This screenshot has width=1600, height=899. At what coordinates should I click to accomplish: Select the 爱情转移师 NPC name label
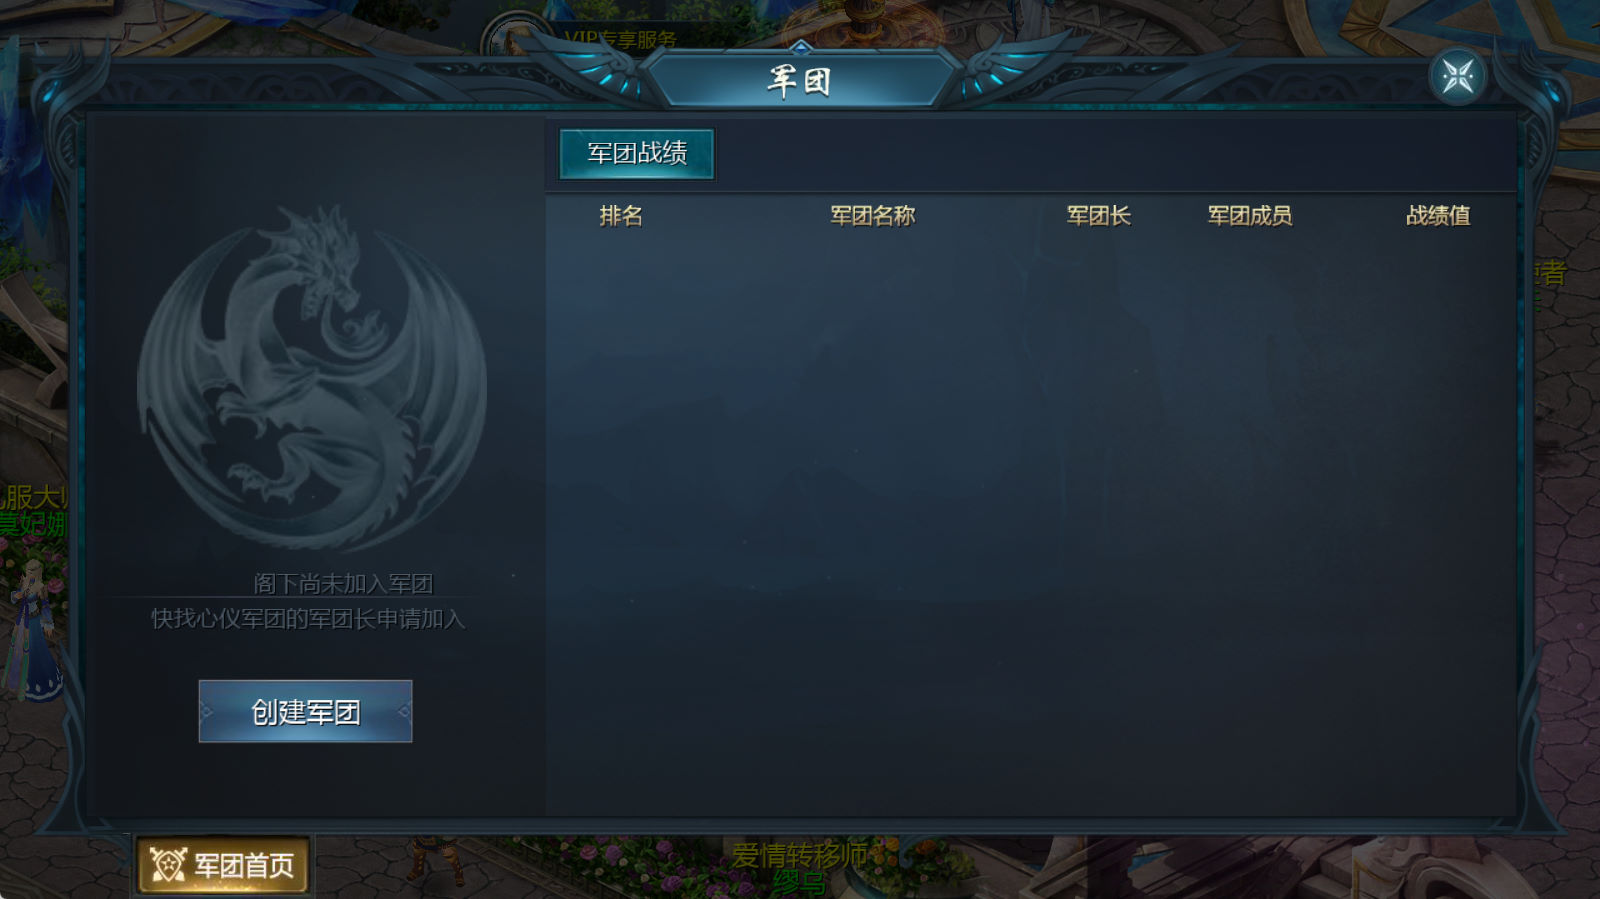click(x=800, y=855)
